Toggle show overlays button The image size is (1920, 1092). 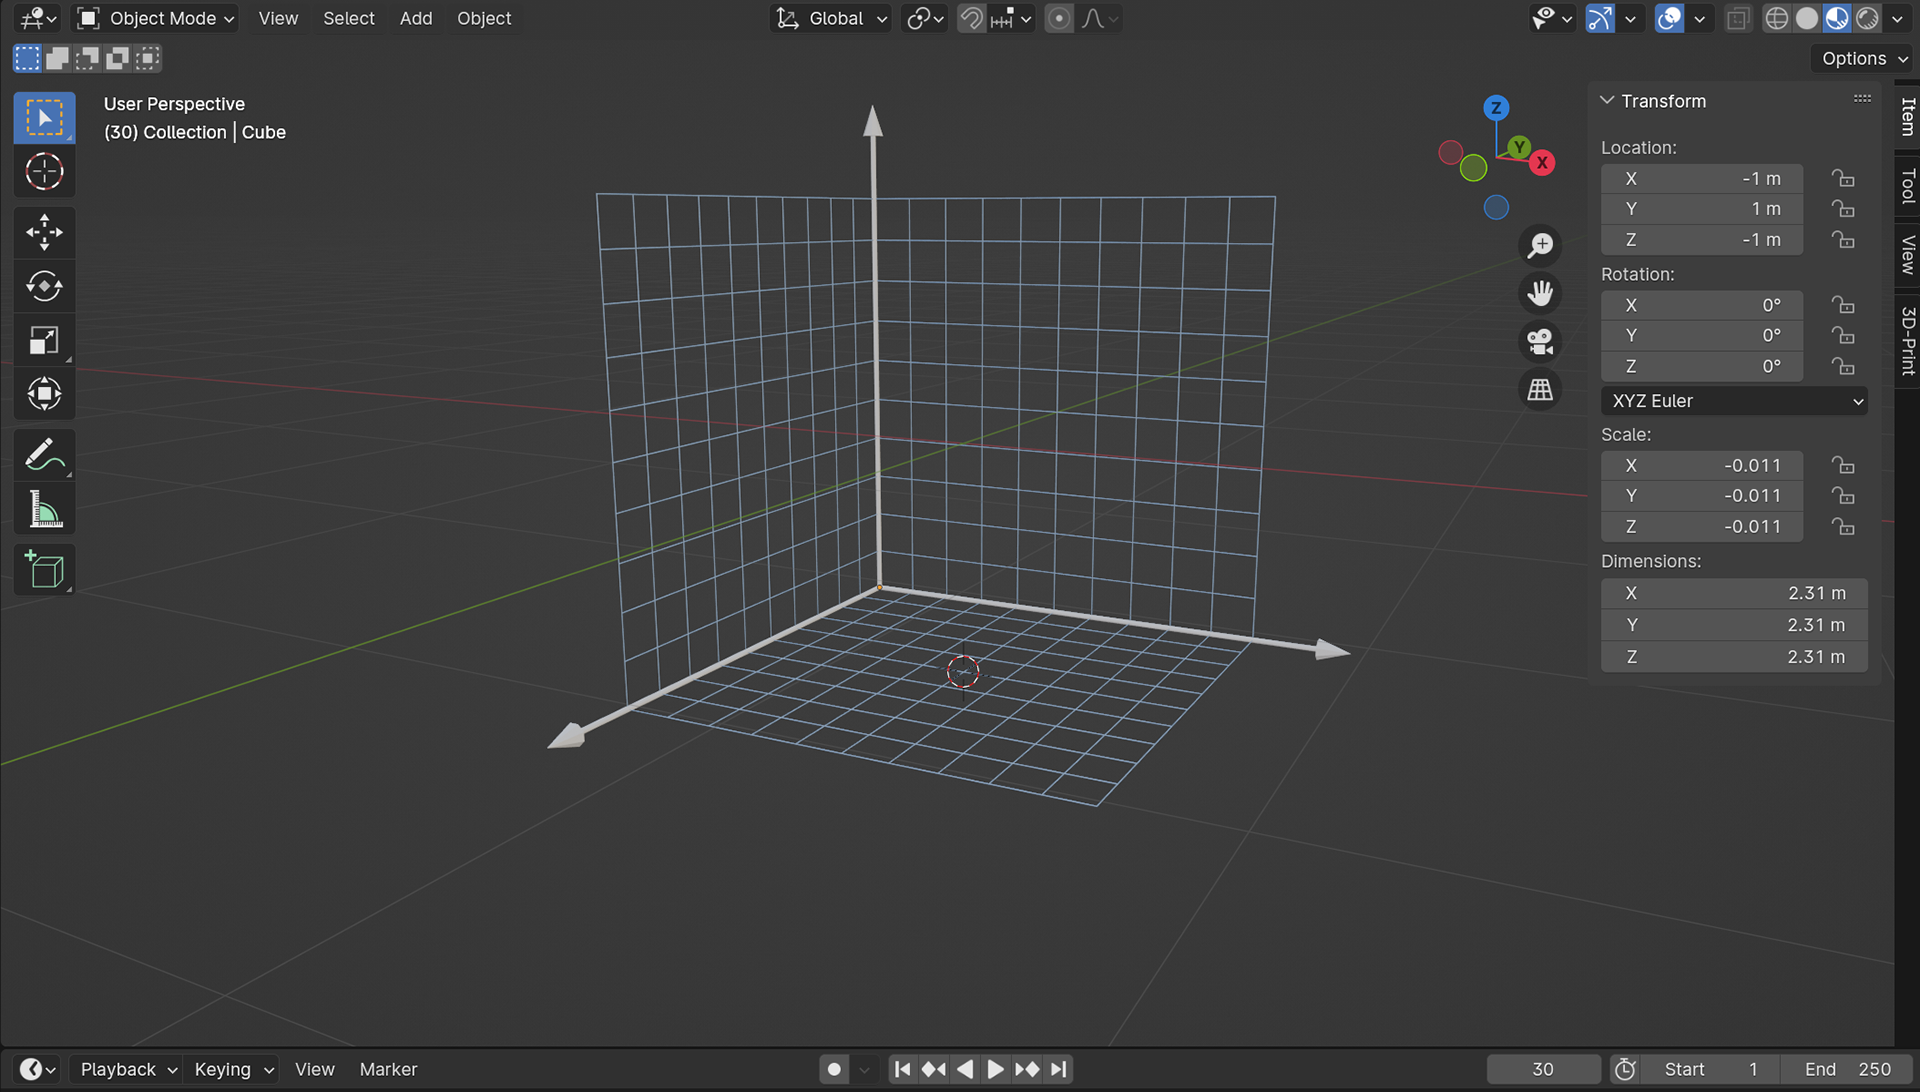point(1669,18)
